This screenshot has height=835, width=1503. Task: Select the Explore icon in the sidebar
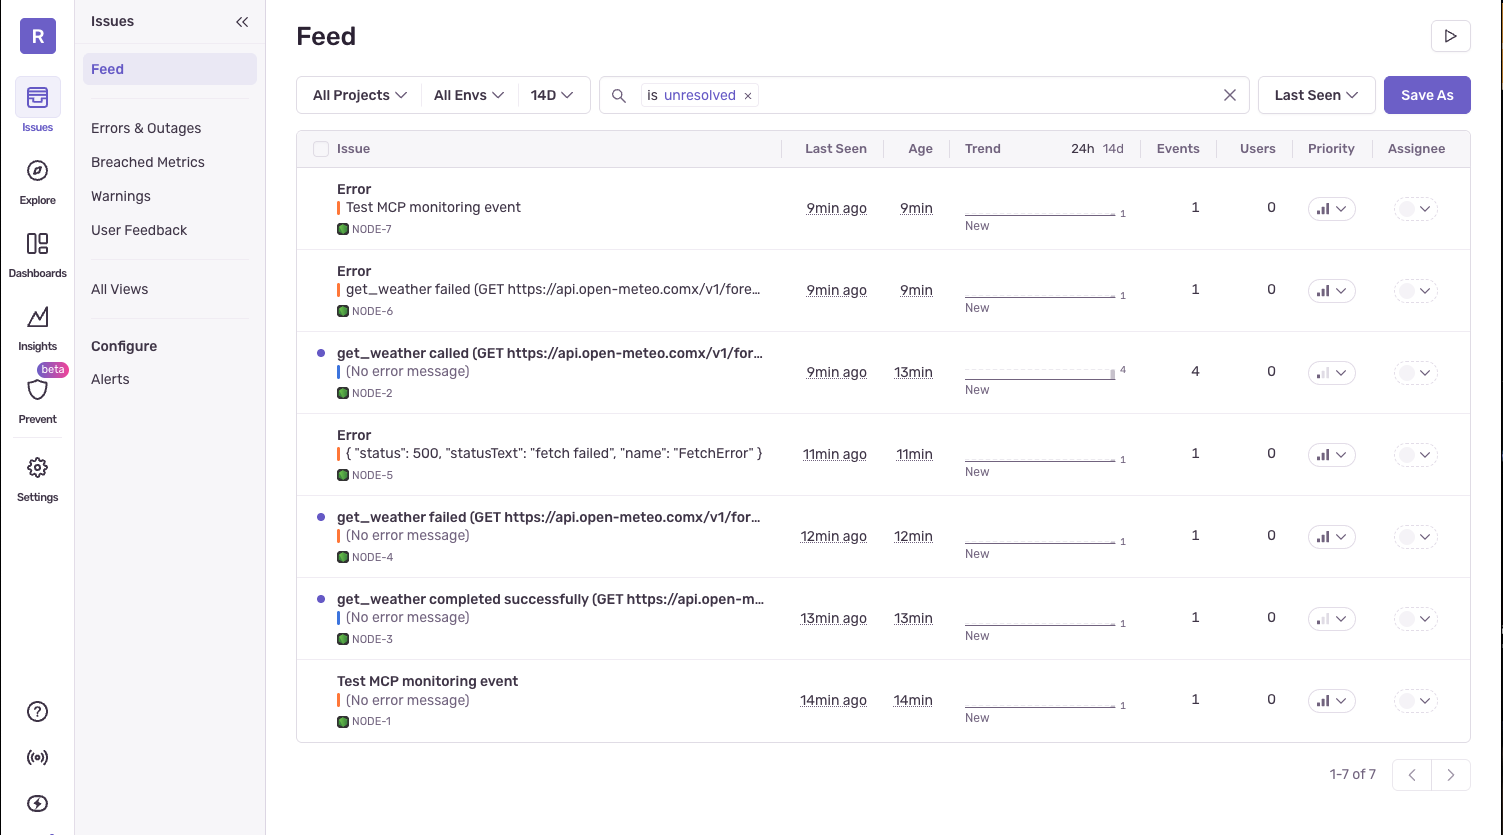37,177
